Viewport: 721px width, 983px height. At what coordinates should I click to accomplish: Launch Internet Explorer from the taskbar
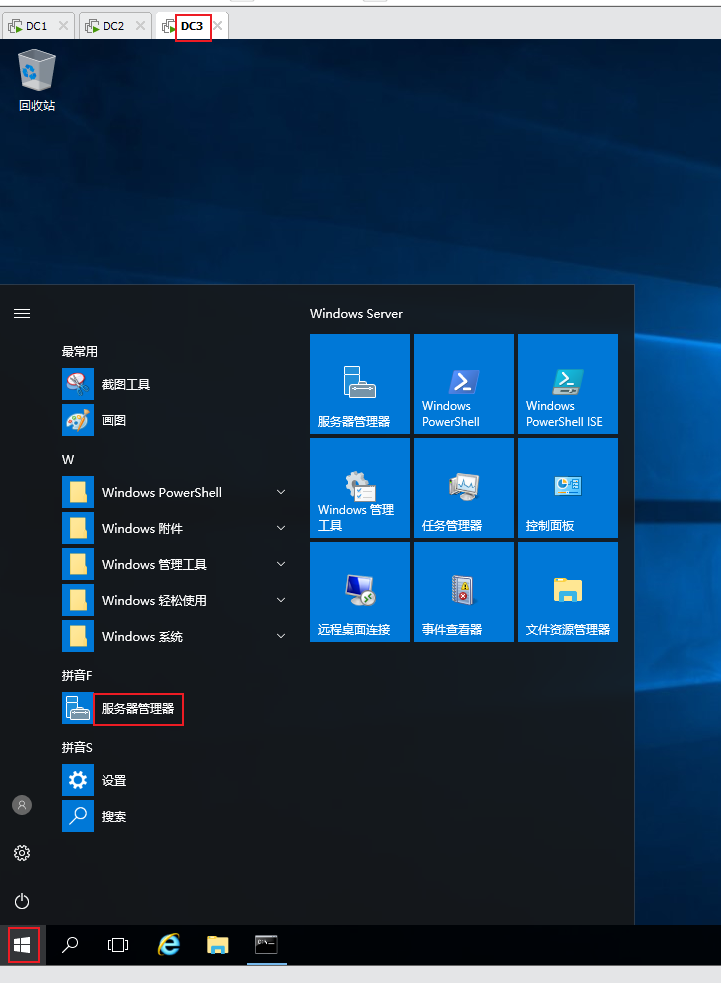169,944
